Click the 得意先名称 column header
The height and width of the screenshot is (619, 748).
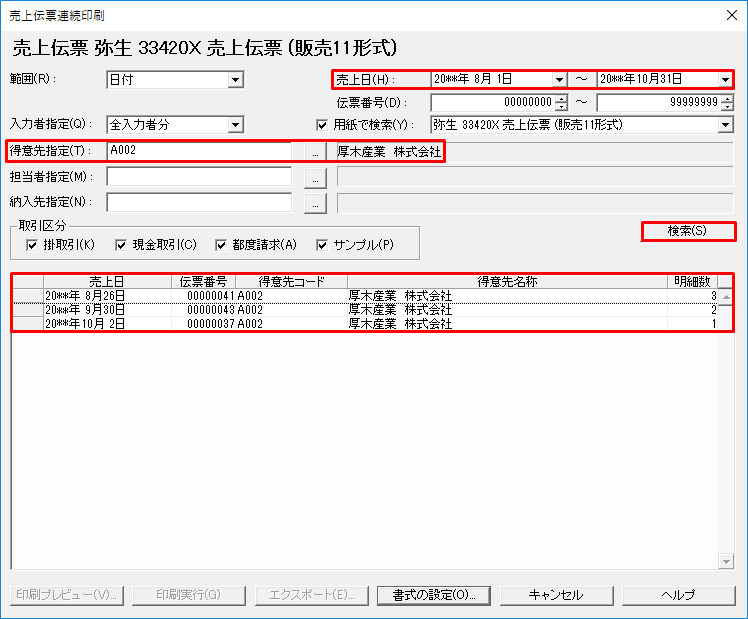(507, 281)
